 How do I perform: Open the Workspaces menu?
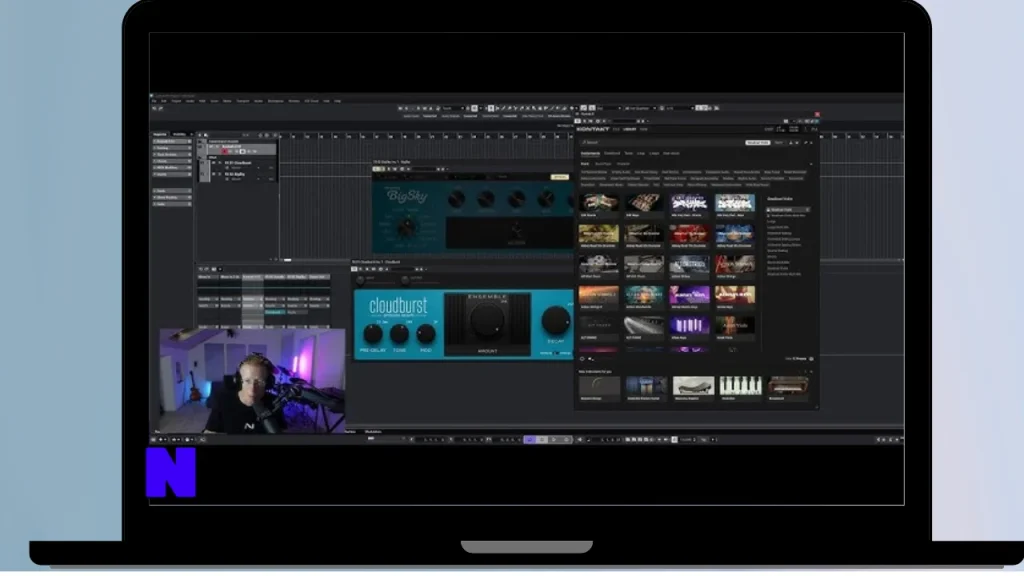pos(276,101)
